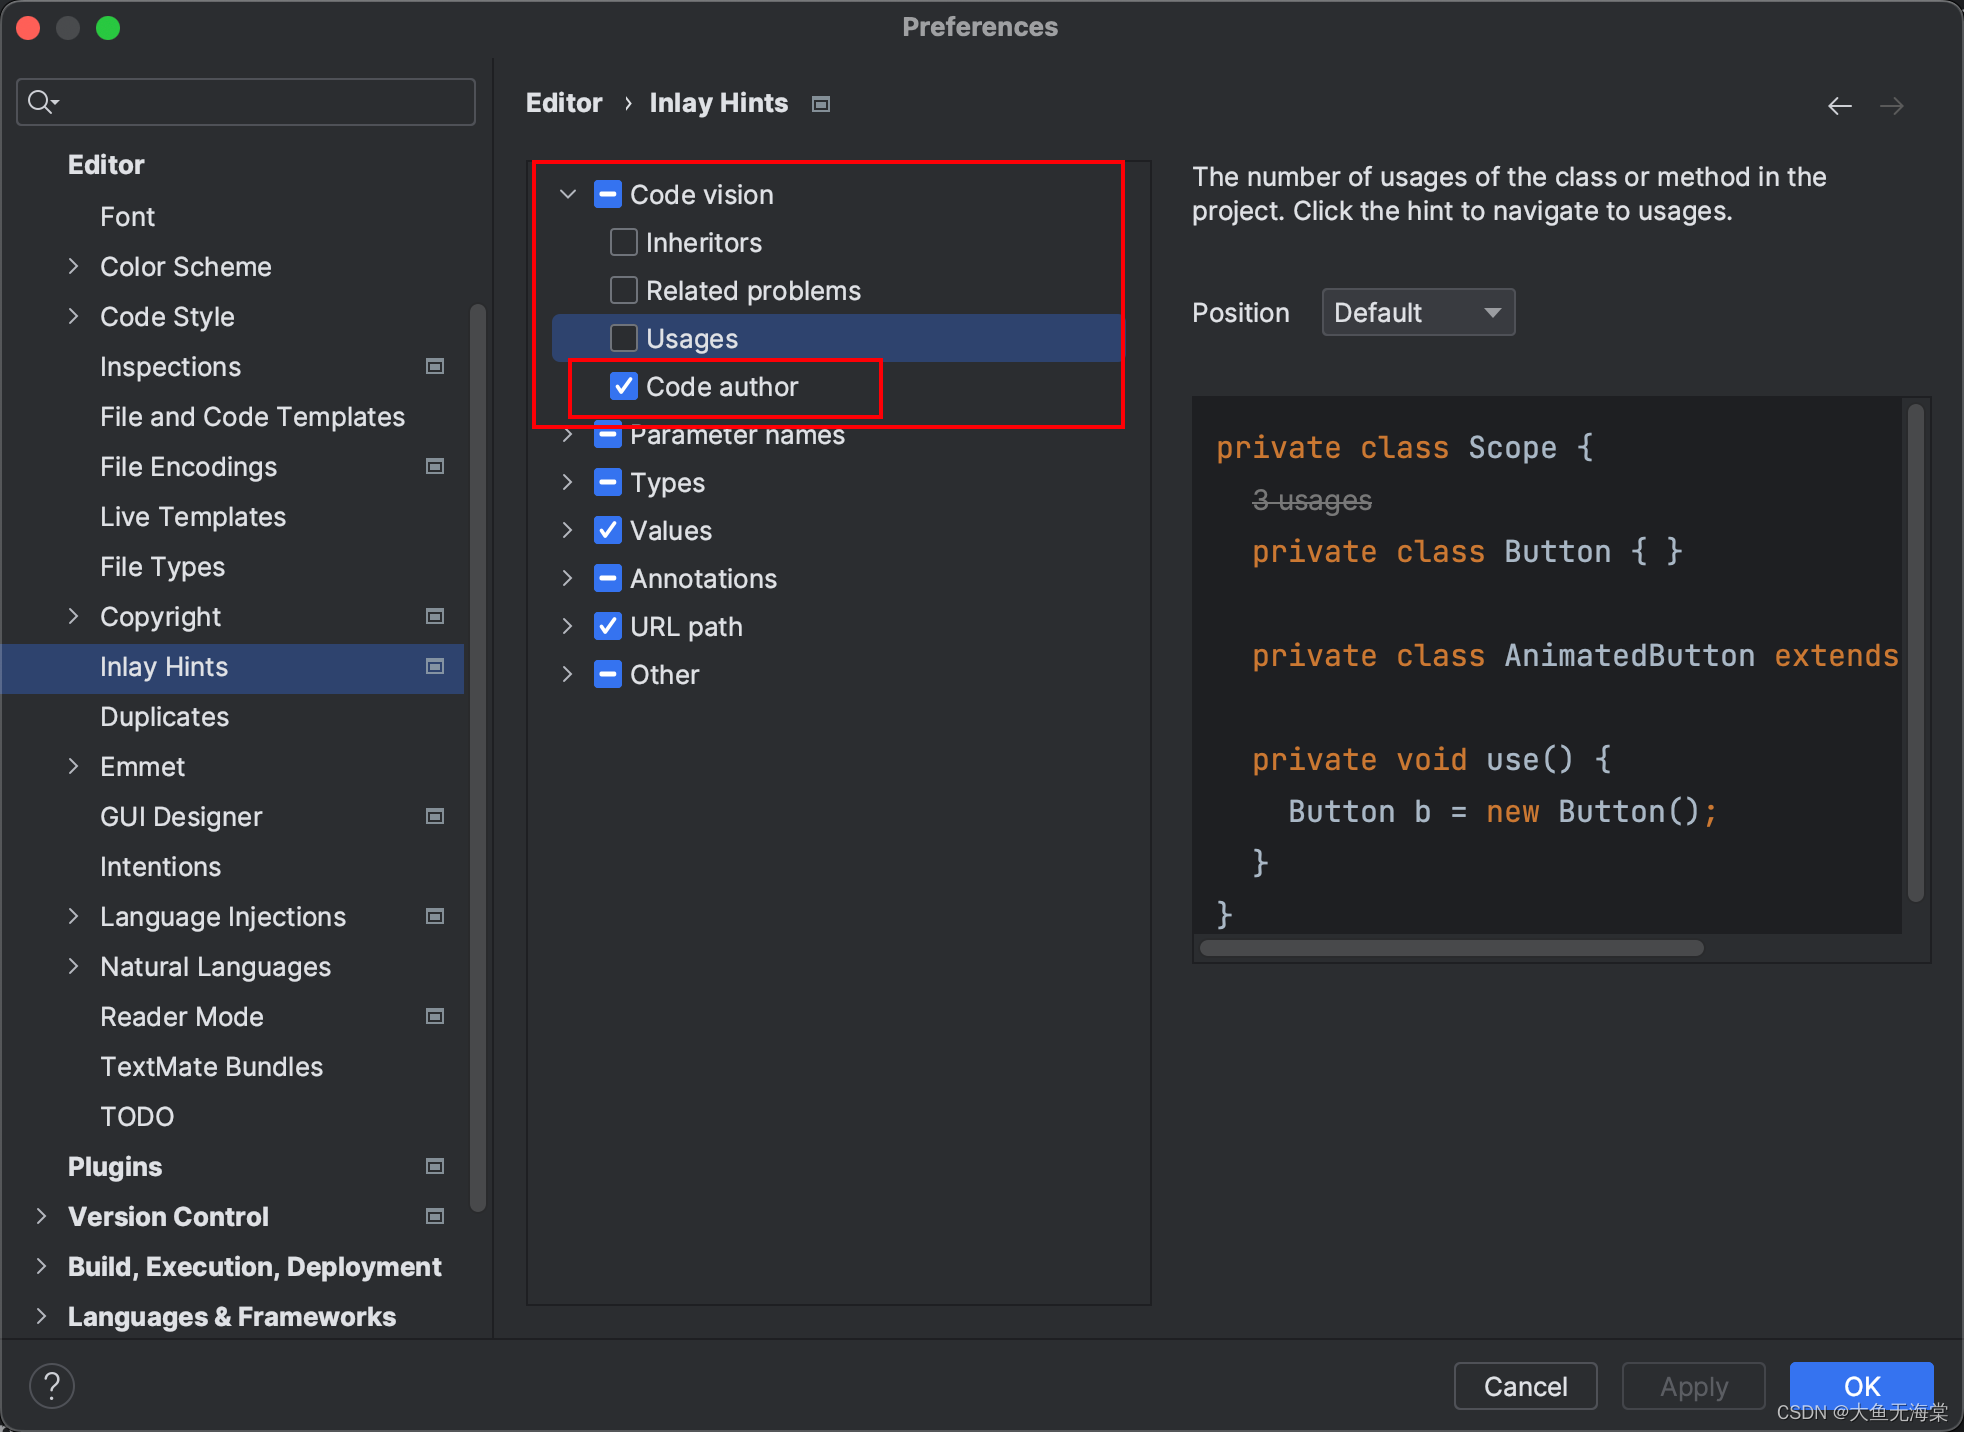
Task: Click into the settings search field
Action: pos(260,101)
